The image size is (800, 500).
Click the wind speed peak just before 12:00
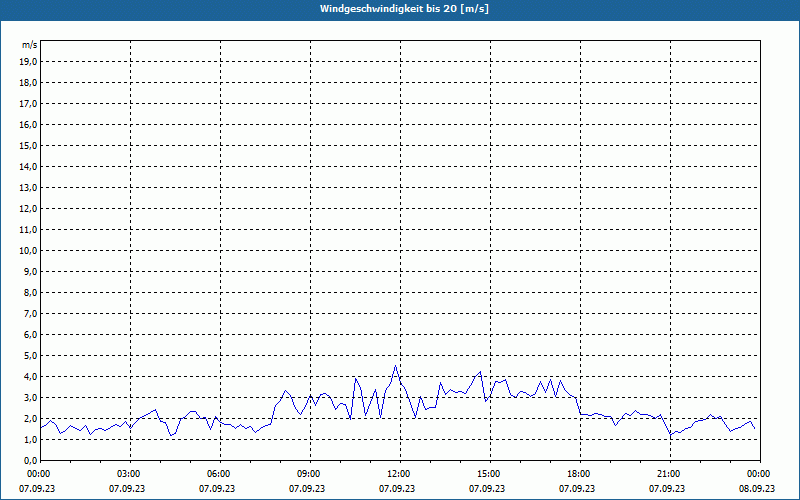click(395, 366)
